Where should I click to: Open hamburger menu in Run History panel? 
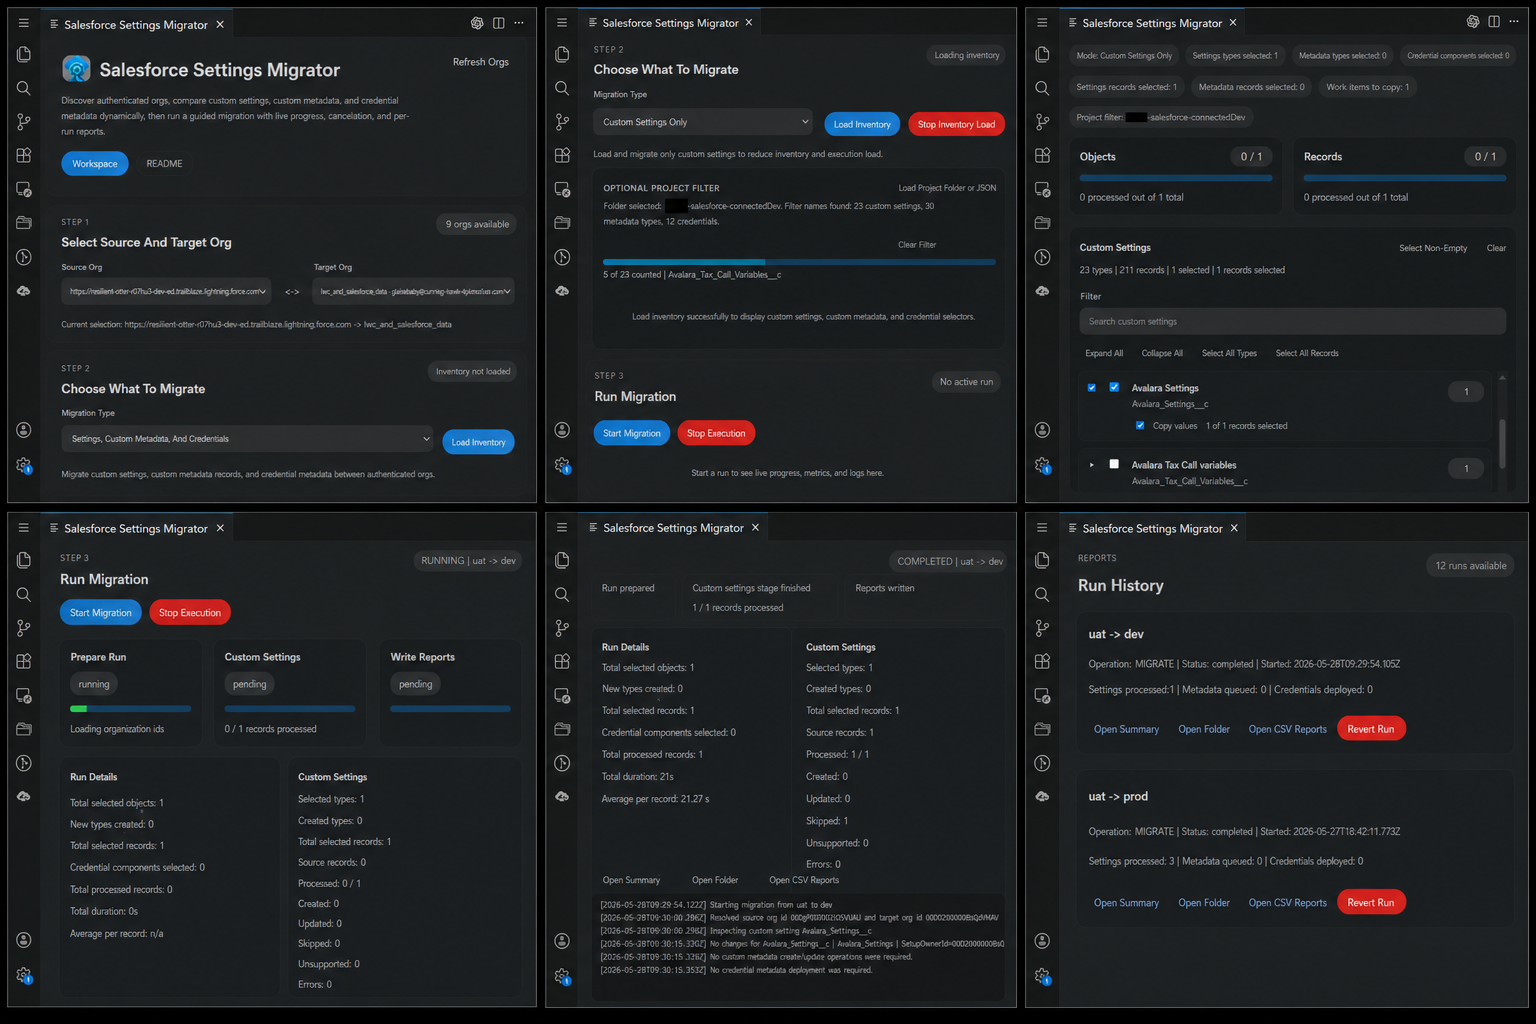point(1042,528)
